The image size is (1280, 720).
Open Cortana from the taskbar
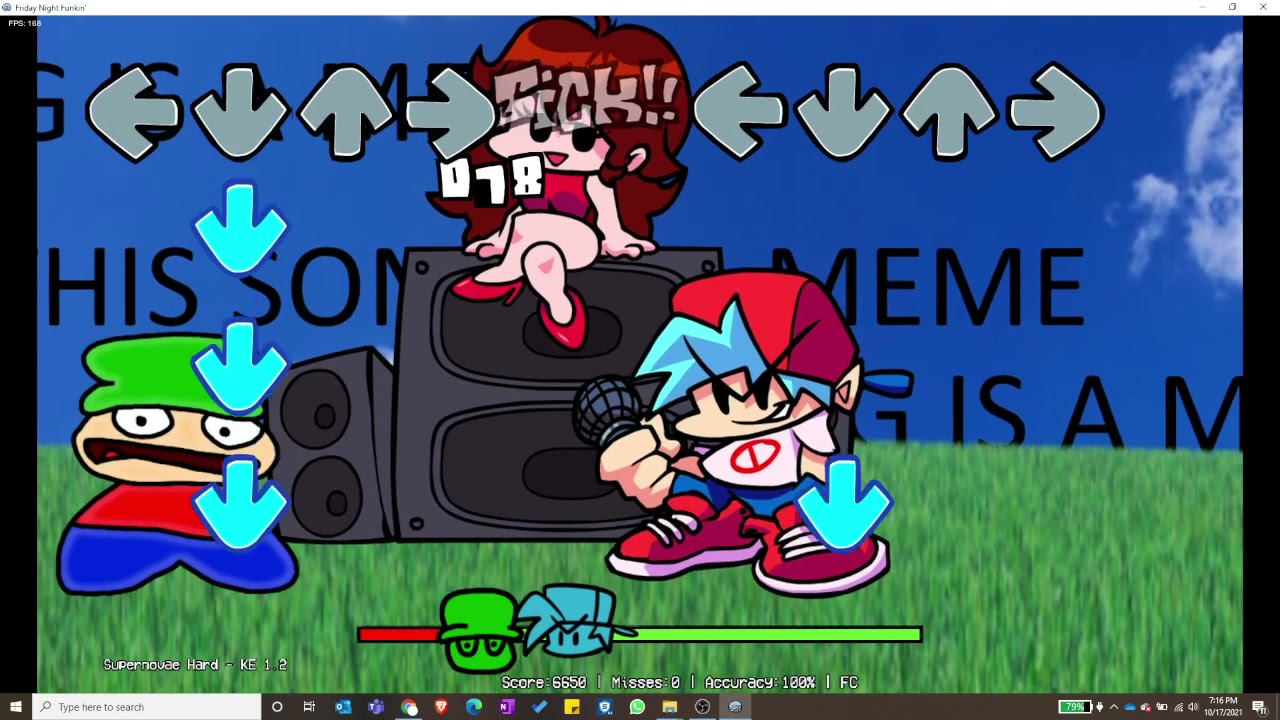click(x=277, y=707)
